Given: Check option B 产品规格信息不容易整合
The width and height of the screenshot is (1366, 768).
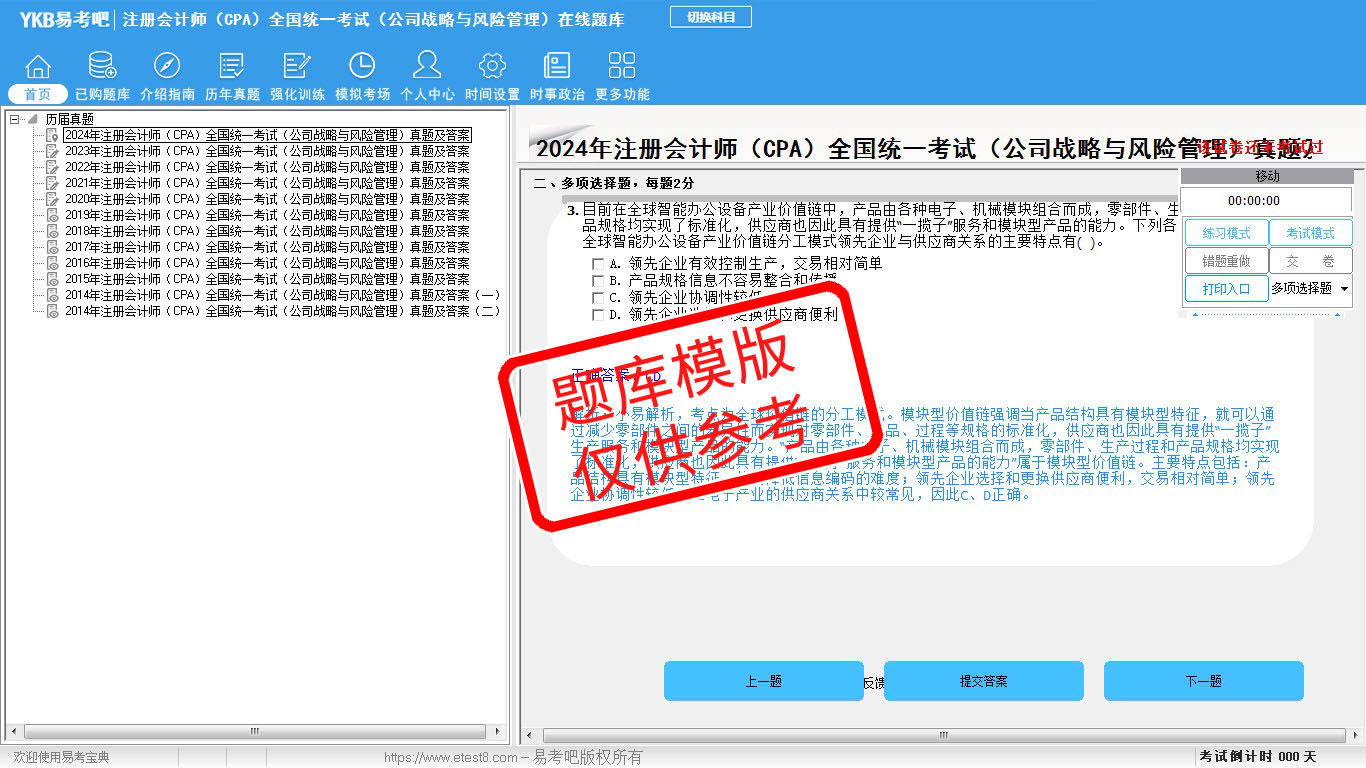Looking at the screenshot, I should (x=598, y=281).
